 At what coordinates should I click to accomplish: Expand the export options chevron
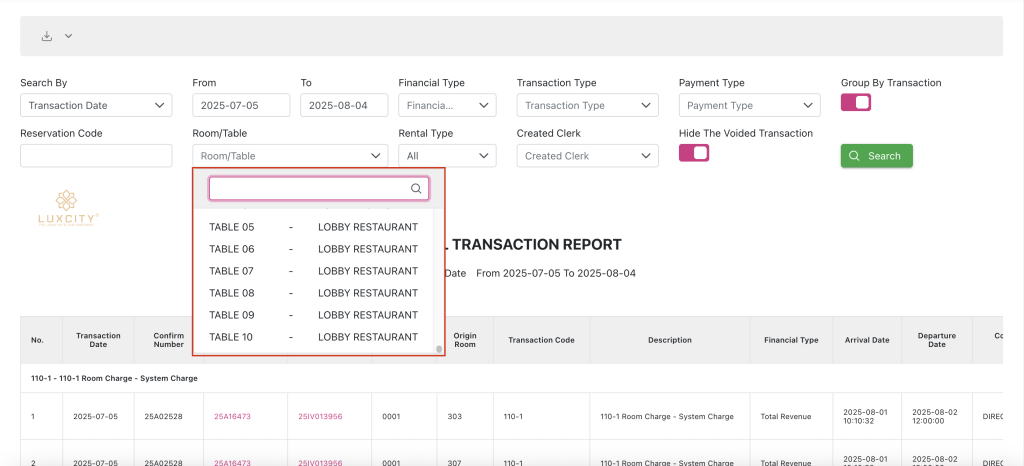coord(69,36)
